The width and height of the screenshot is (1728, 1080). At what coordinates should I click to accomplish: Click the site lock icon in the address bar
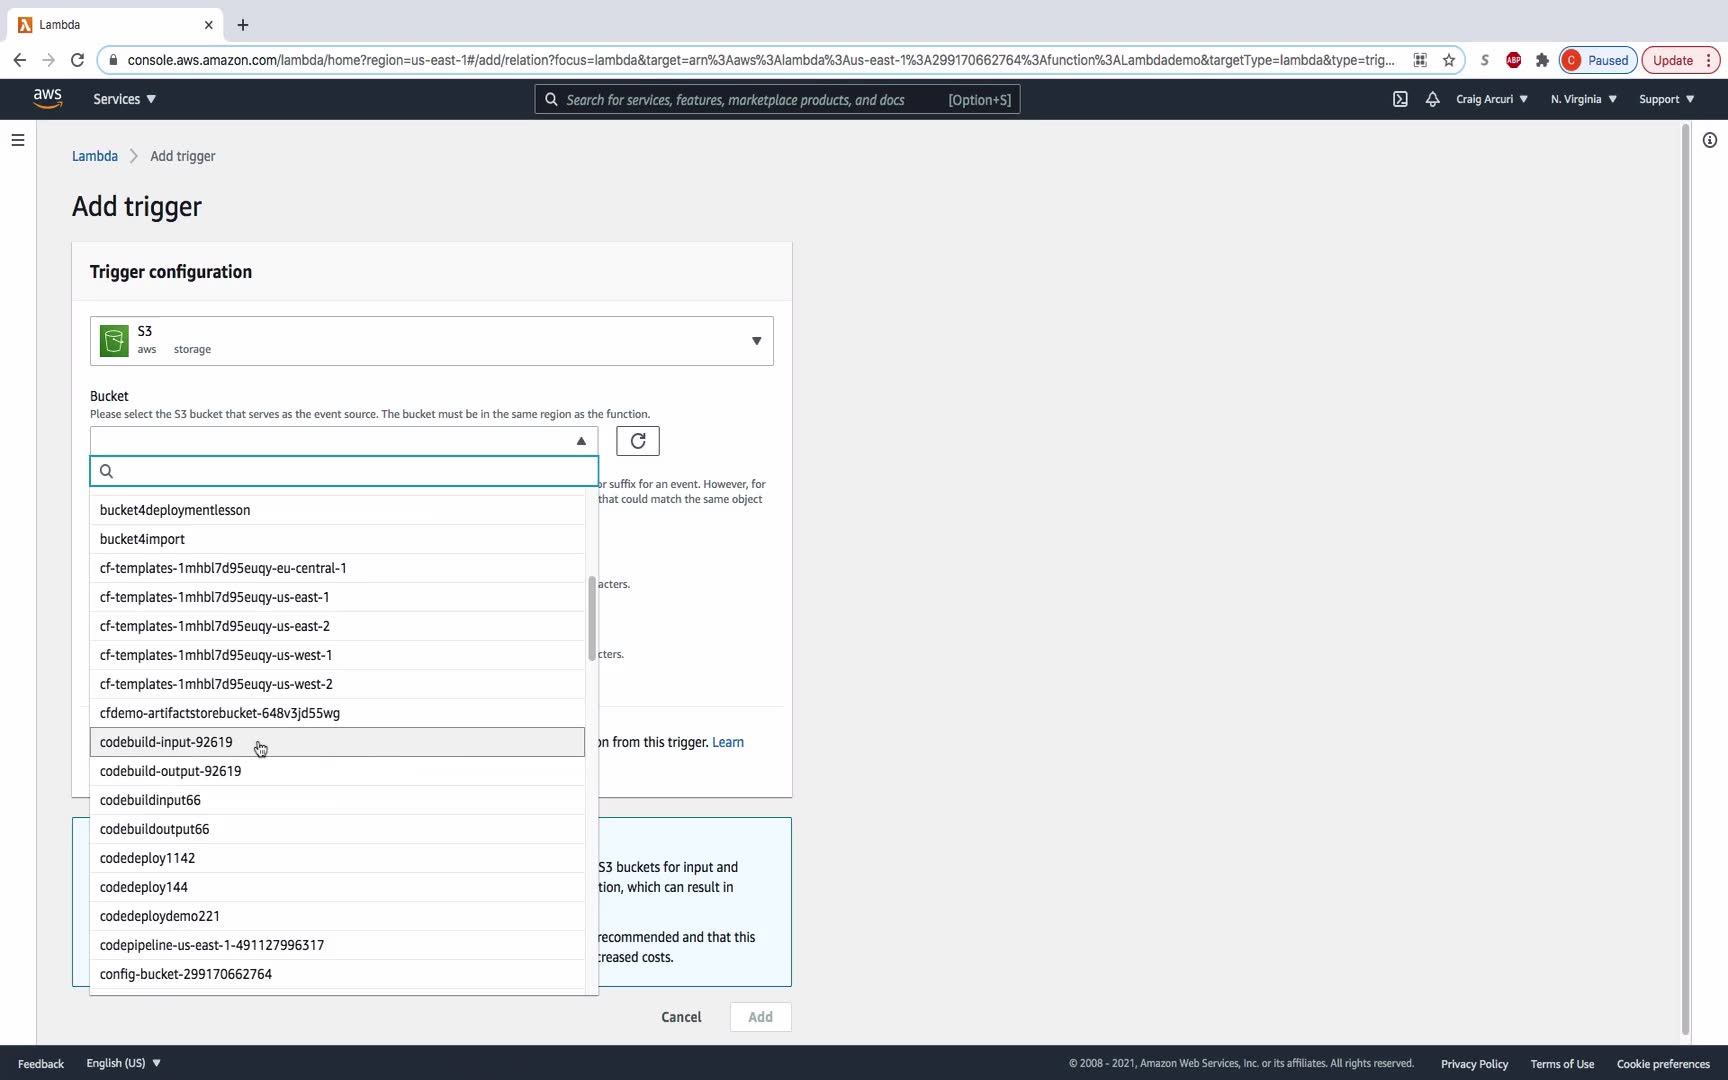click(113, 60)
